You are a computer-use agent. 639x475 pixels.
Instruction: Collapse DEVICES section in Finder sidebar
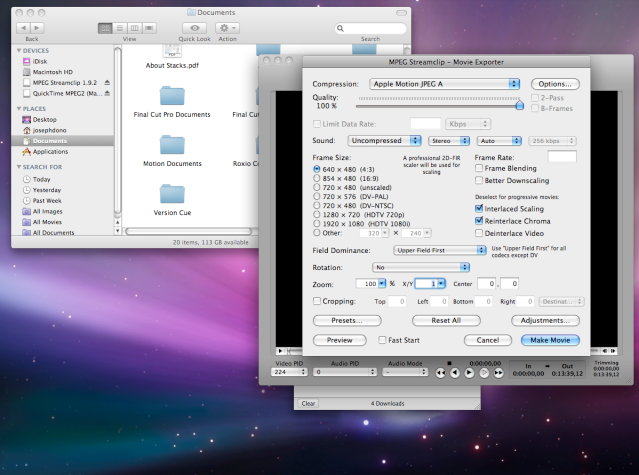19,51
